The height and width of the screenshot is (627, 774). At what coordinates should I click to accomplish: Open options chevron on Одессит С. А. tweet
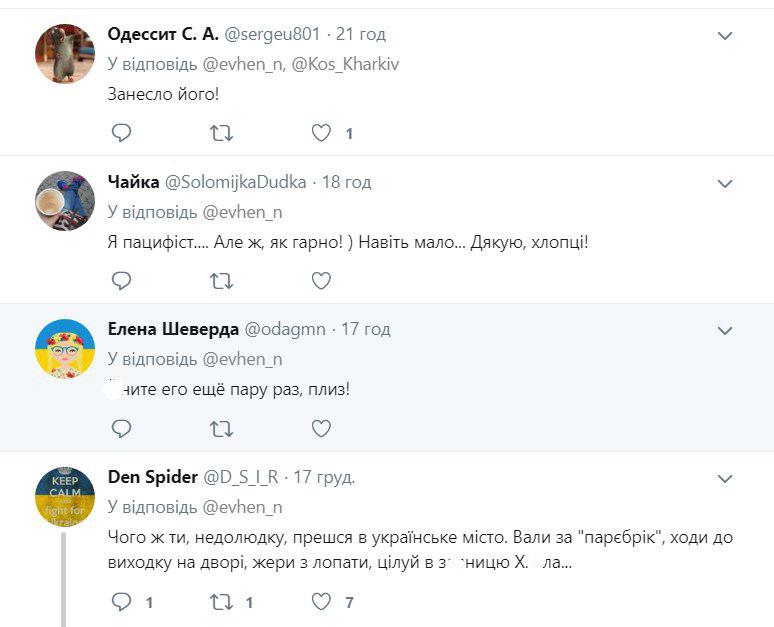pos(726,36)
